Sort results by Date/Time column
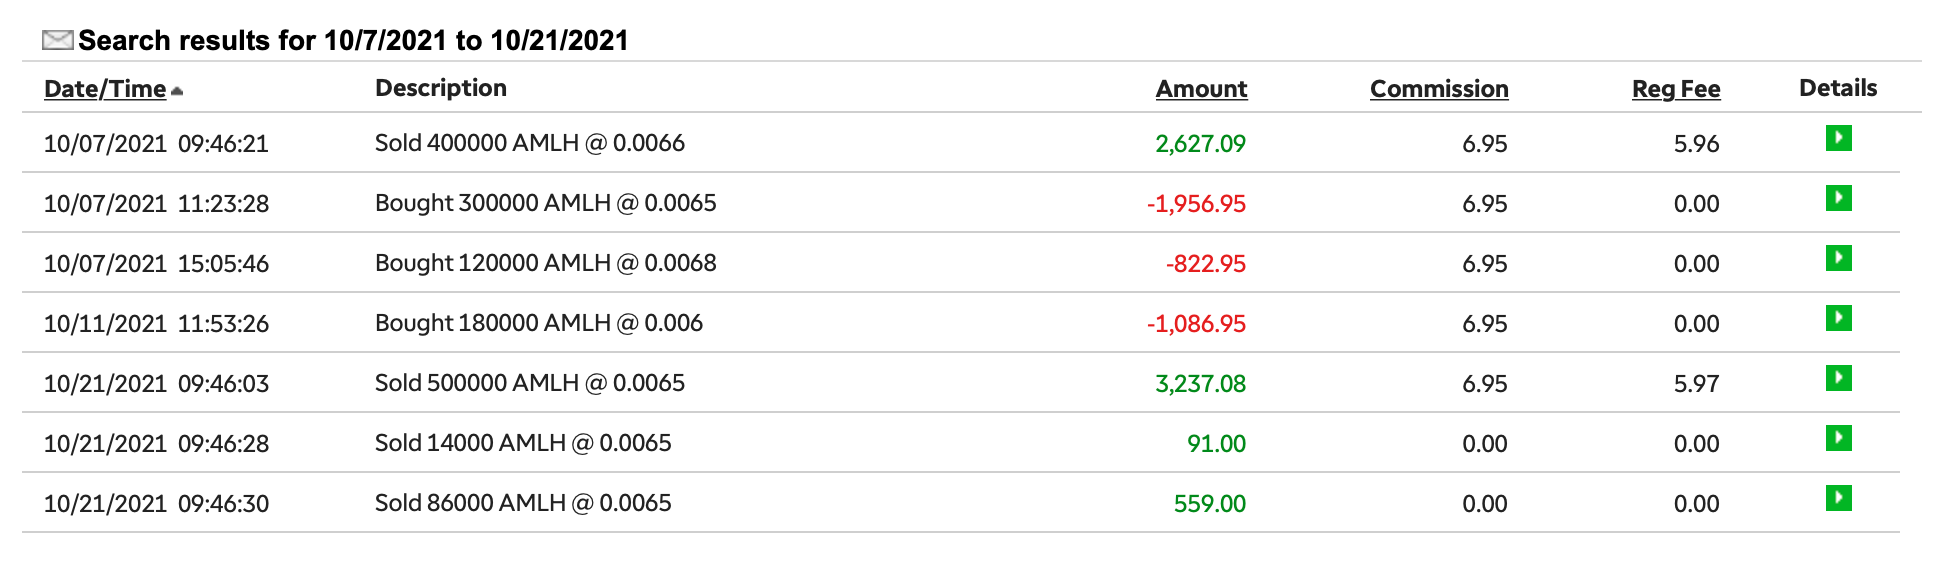1942x584 pixels. tap(105, 89)
